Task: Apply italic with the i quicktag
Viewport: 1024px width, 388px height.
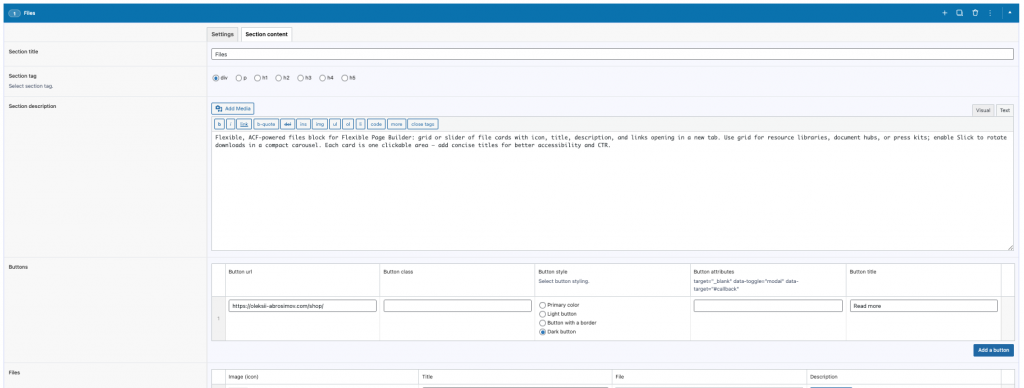Action: click(x=231, y=123)
